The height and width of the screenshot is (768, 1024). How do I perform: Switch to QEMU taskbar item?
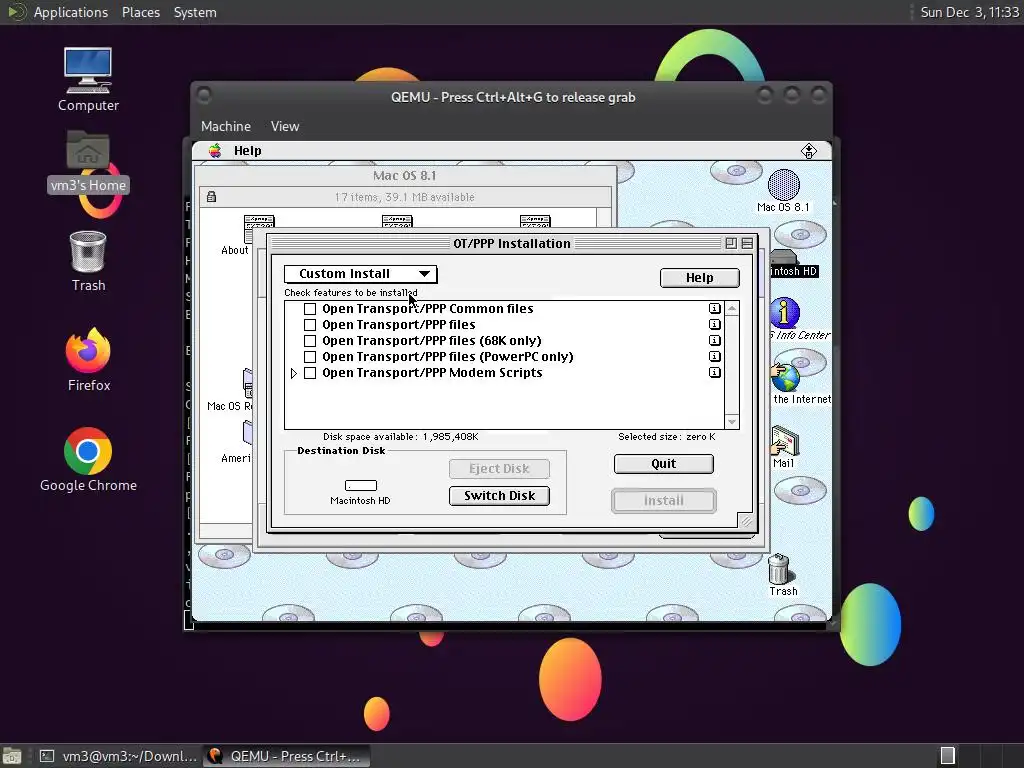point(286,756)
